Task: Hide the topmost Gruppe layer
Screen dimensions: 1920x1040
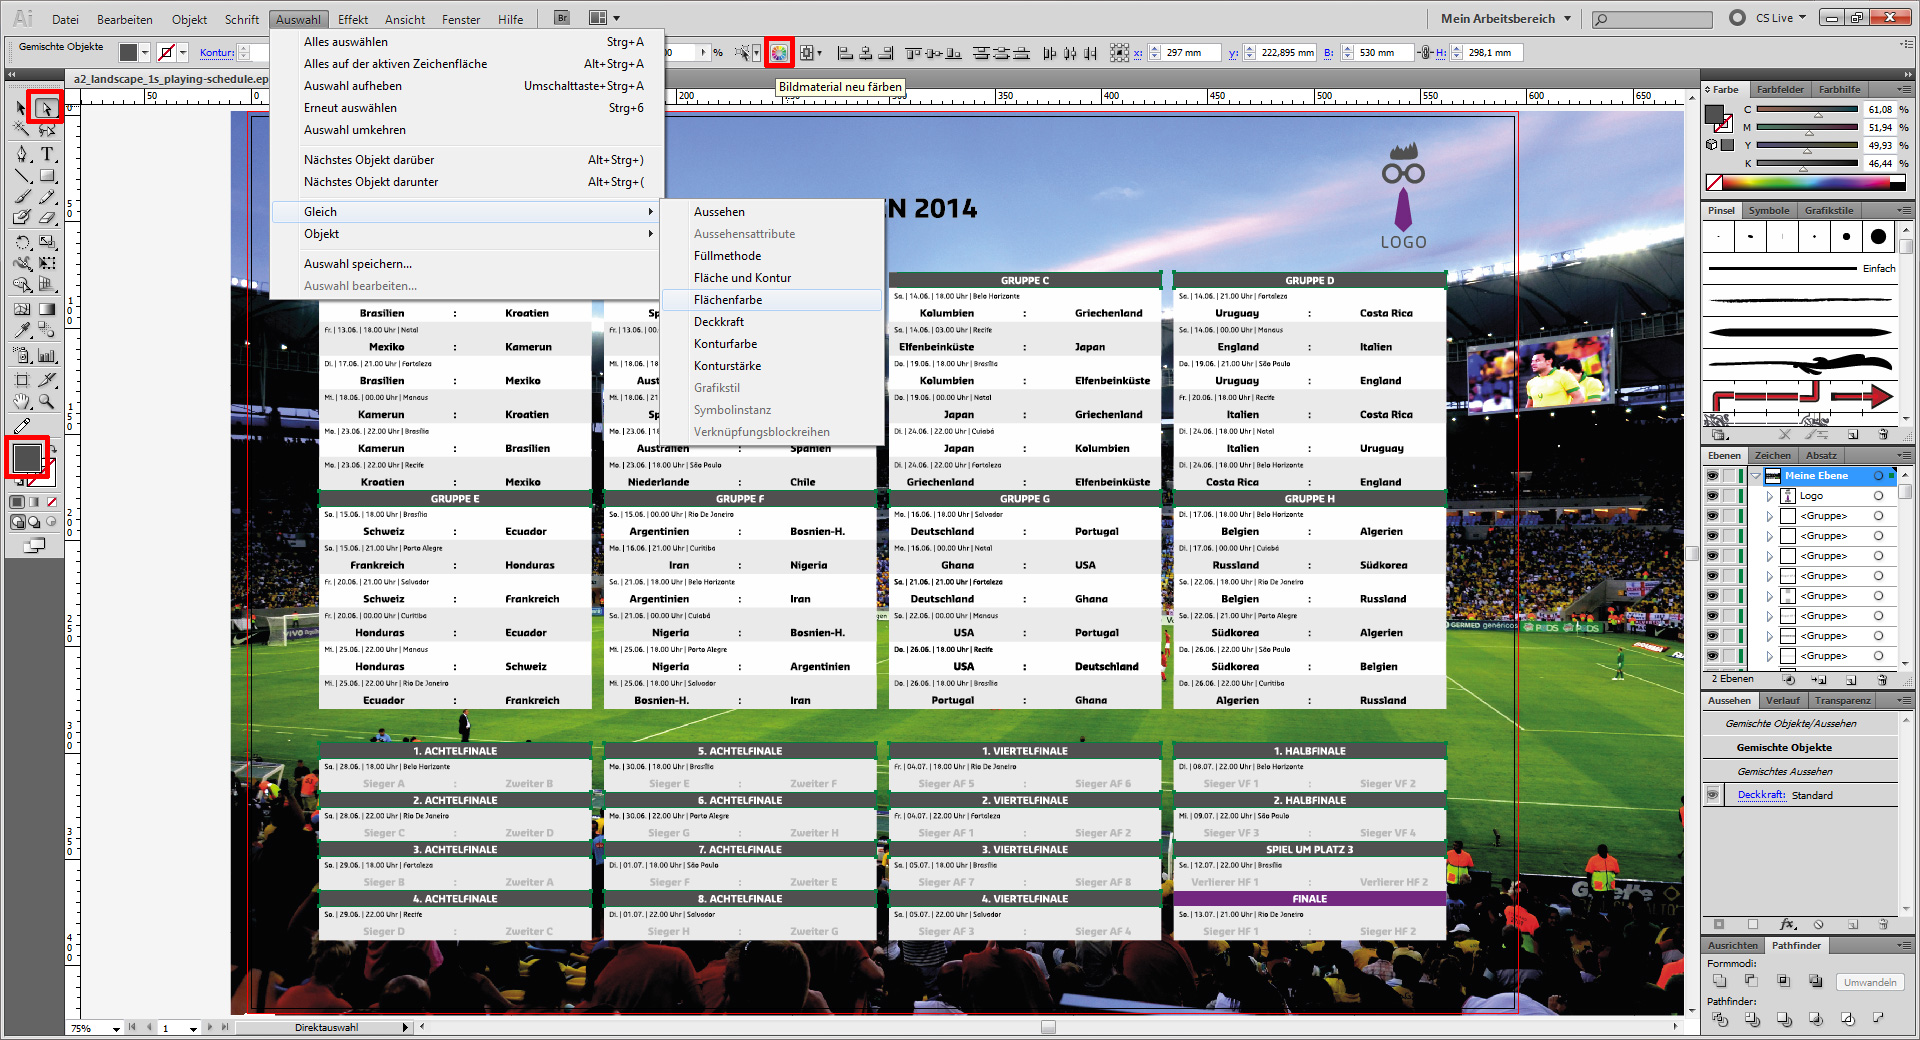Action: pyautogui.click(x=1711, y=515)
